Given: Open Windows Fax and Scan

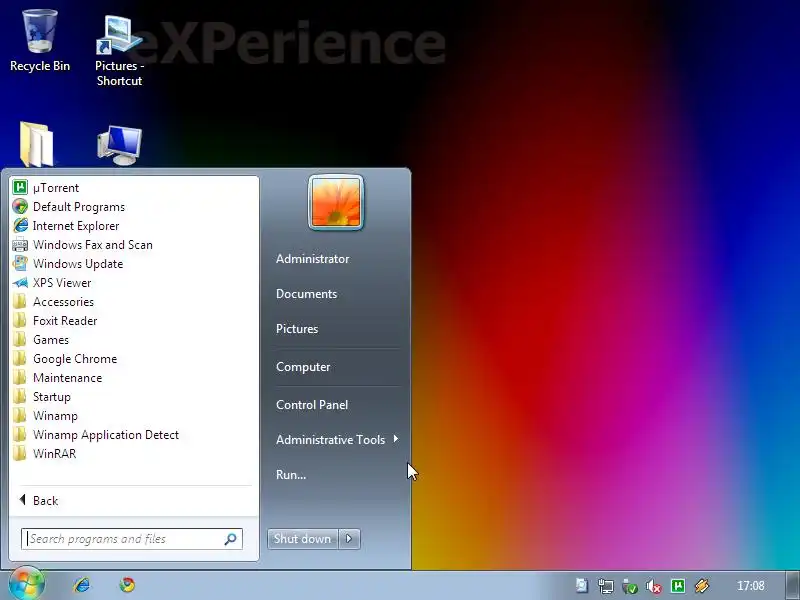Looking at the screenshot, I should 133,245.
